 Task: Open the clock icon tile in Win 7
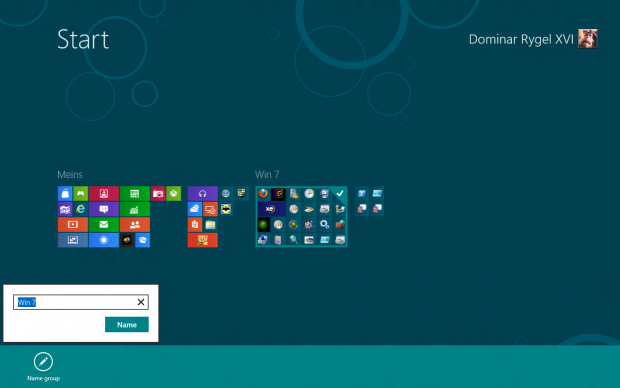click(309, 193)
